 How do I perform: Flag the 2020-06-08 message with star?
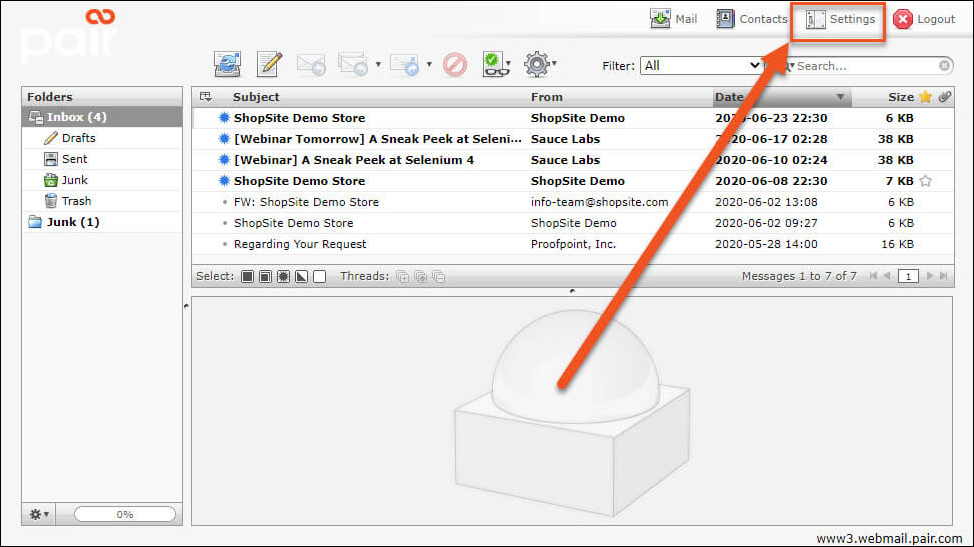tap(926, 181)
